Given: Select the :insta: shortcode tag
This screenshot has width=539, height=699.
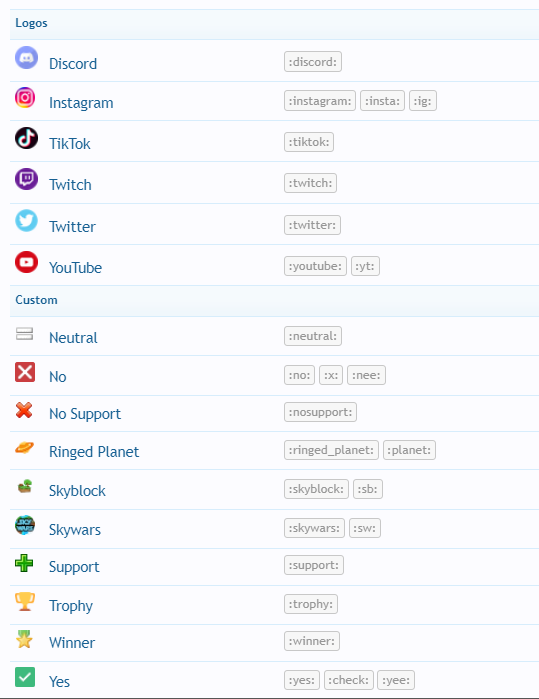Looking at the screenshot, I should coord(383,101).
